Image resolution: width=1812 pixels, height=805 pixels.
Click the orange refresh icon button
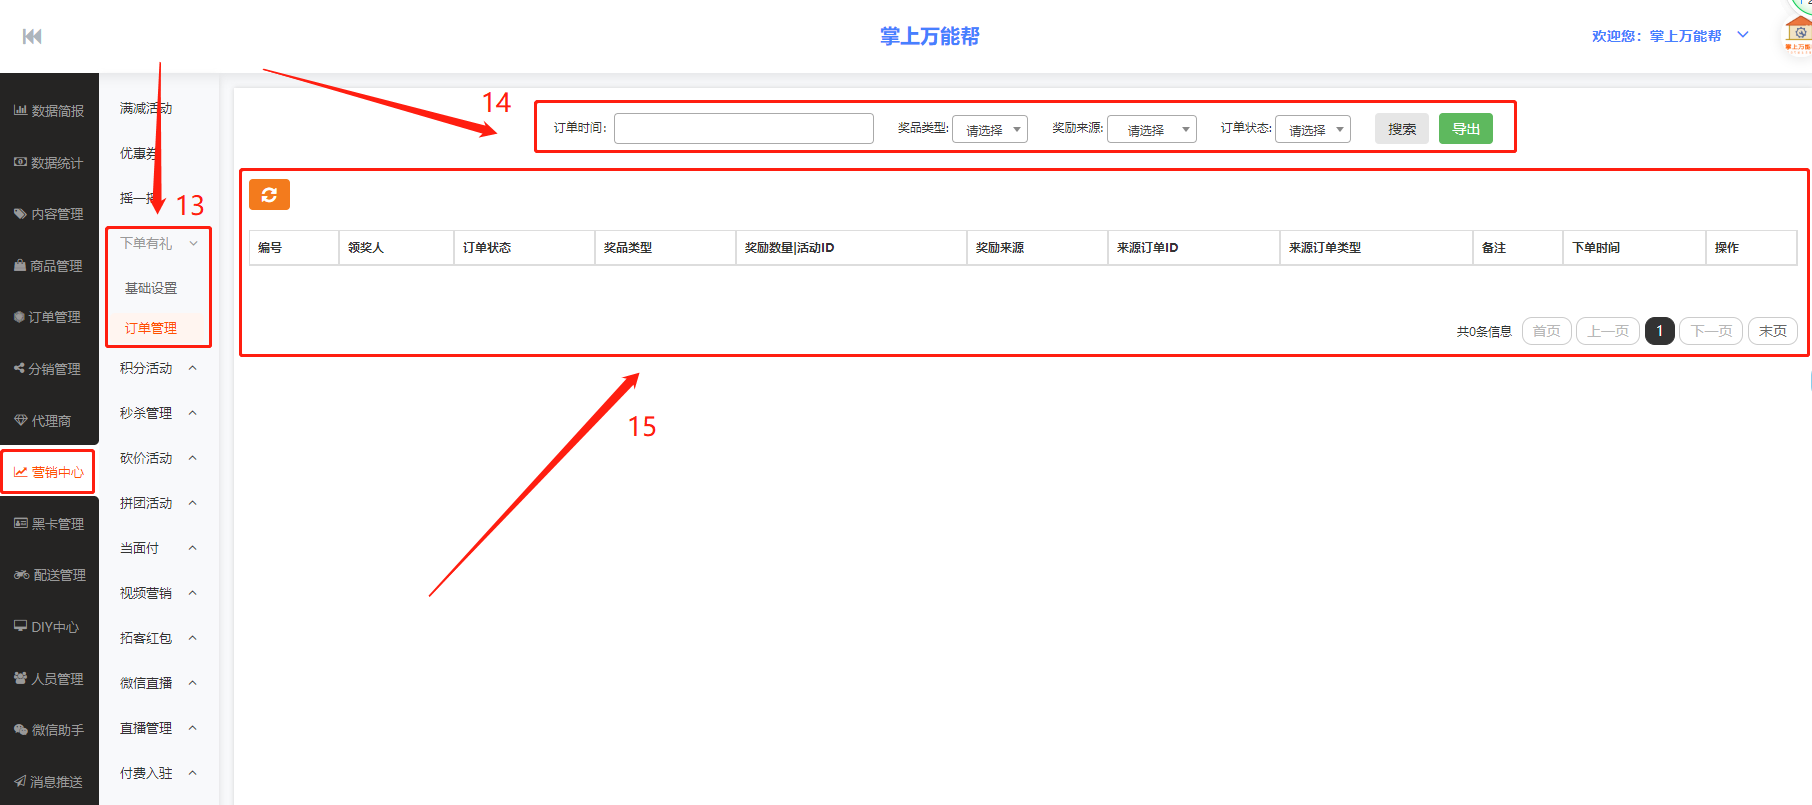269,195
